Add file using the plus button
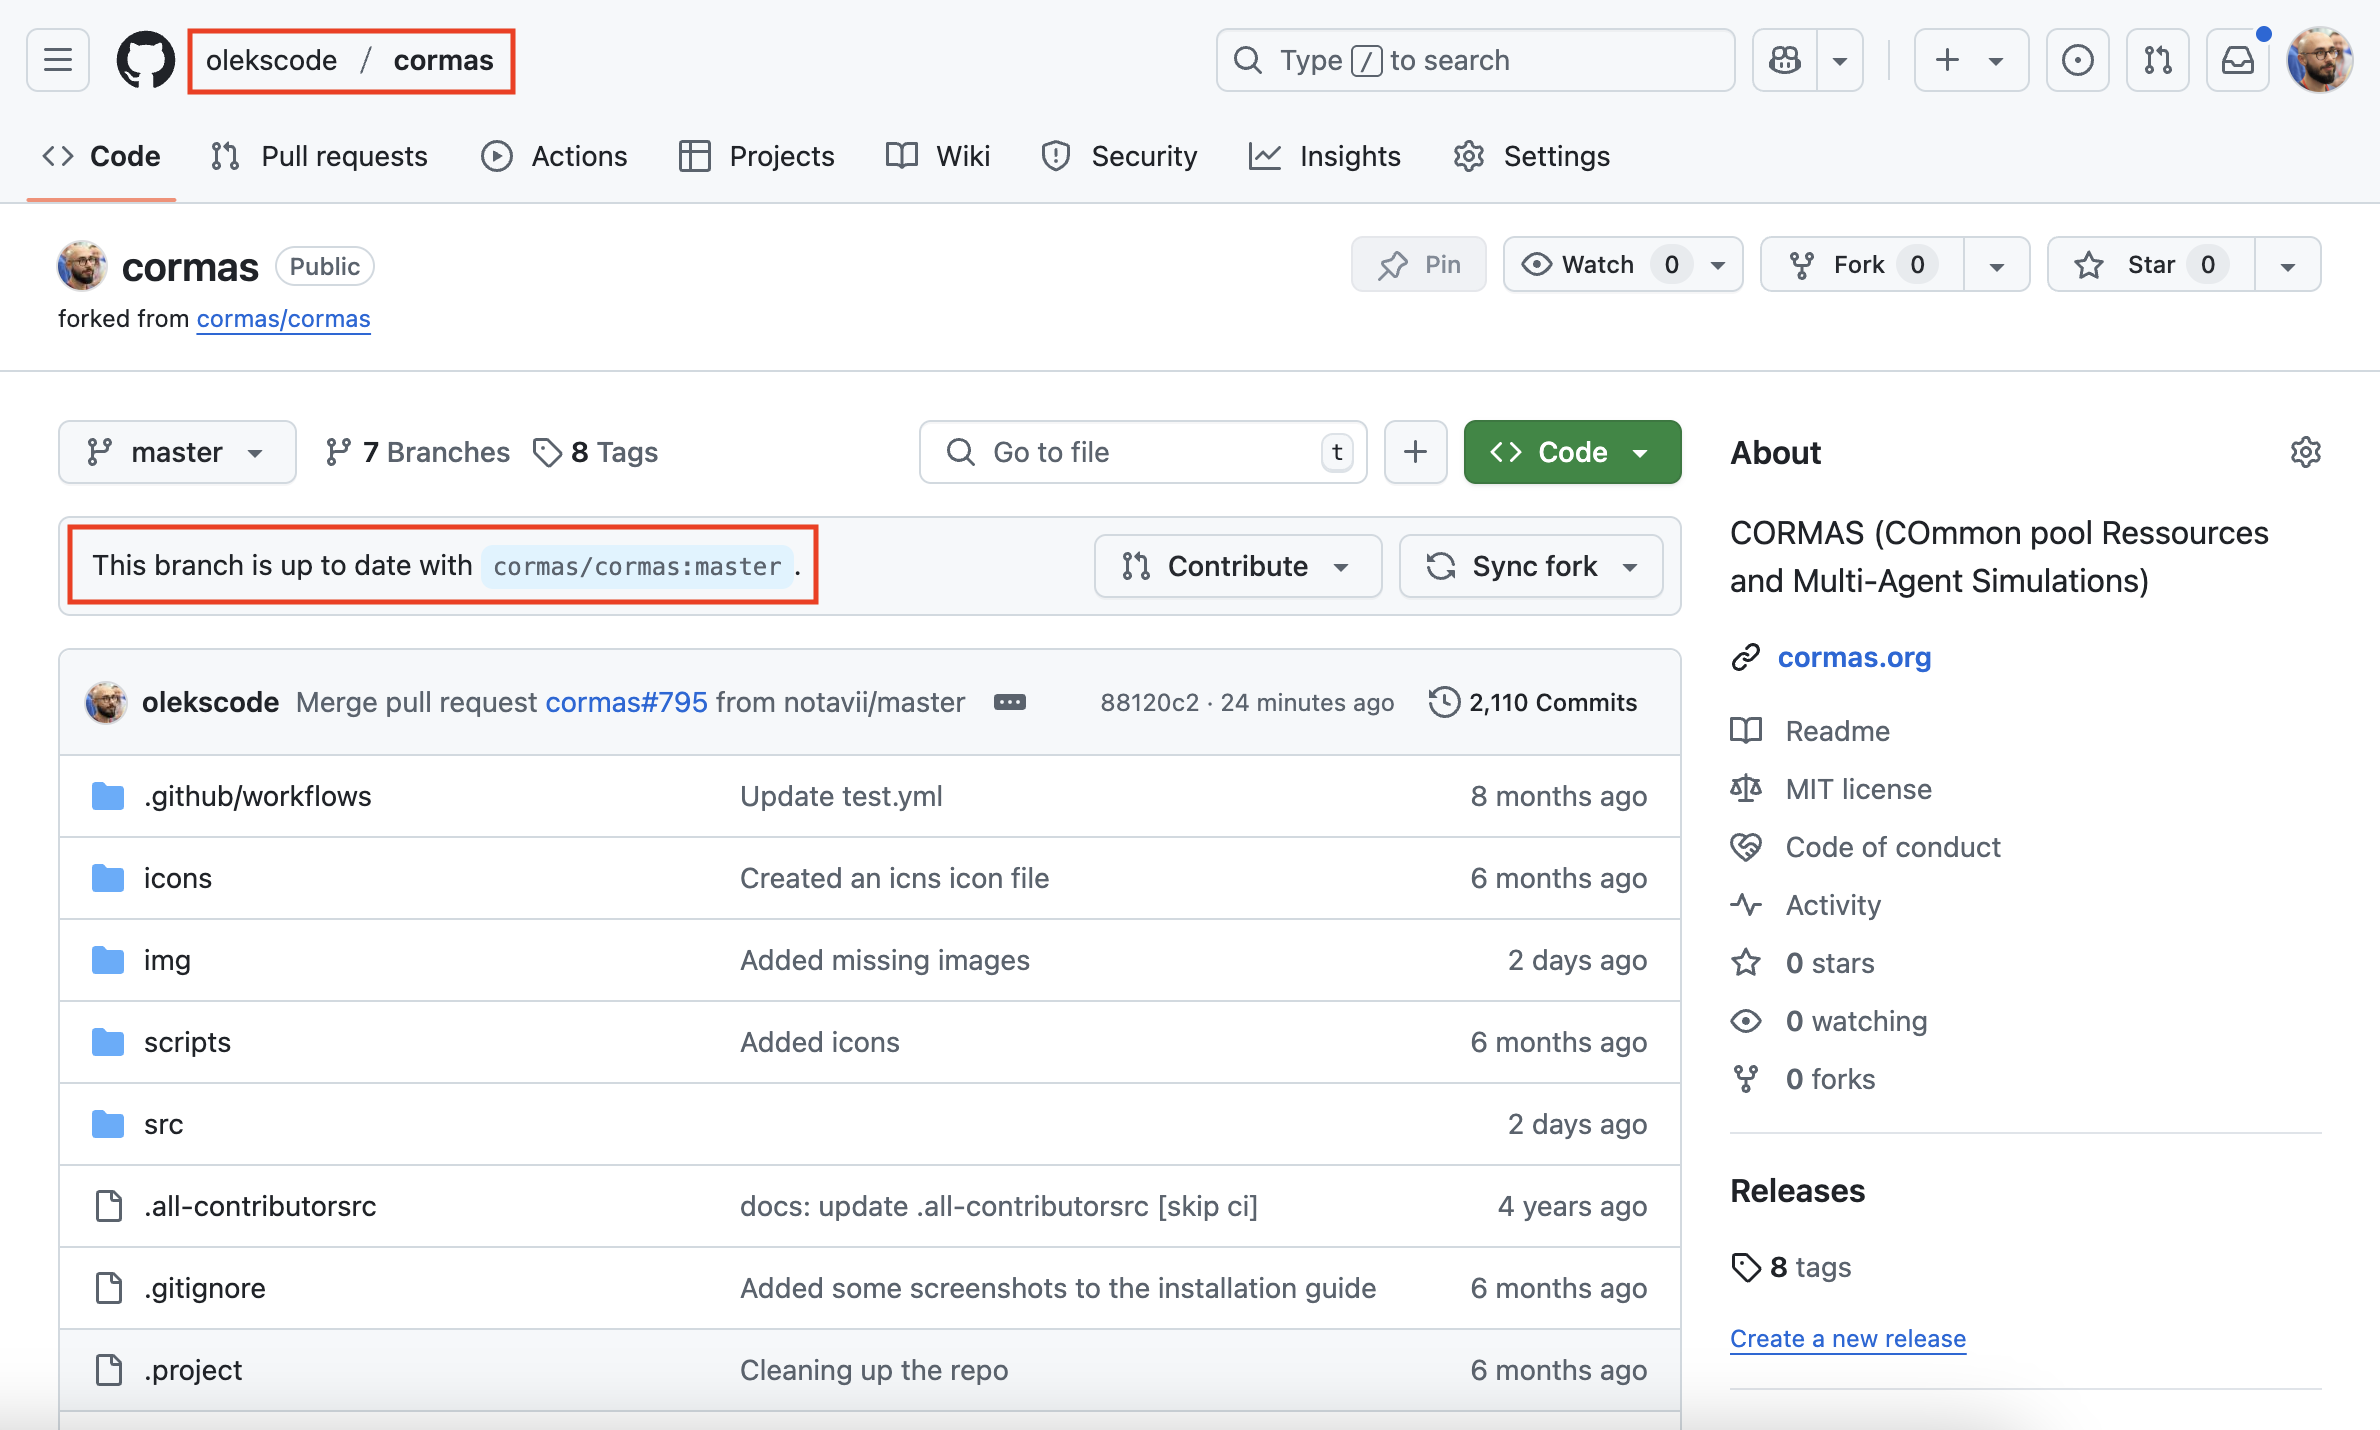The width and height of the screenshot is (2380, 1430). (x=1415, y=452)
